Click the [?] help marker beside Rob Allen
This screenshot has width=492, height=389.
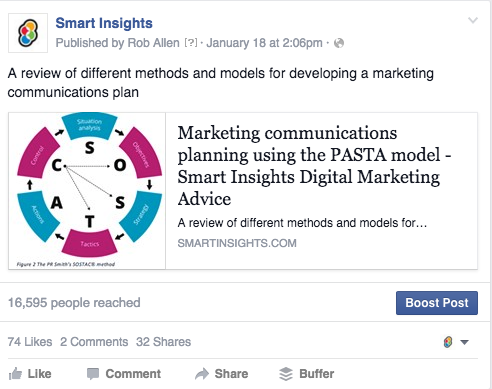pyautogui.click(x=191, y=43)
